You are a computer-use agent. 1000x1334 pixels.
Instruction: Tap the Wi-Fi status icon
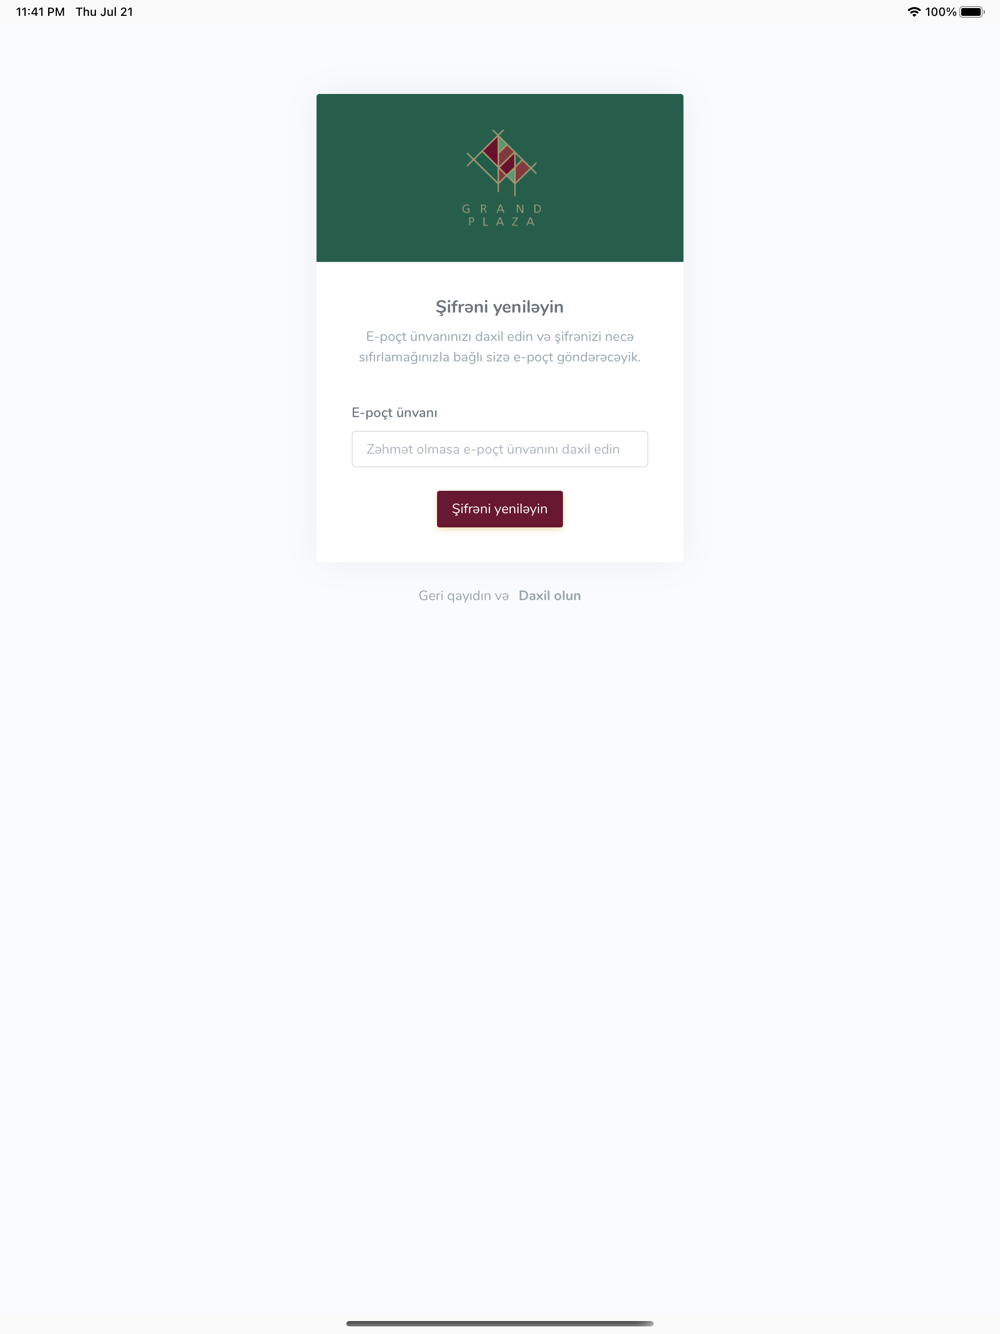913,12
